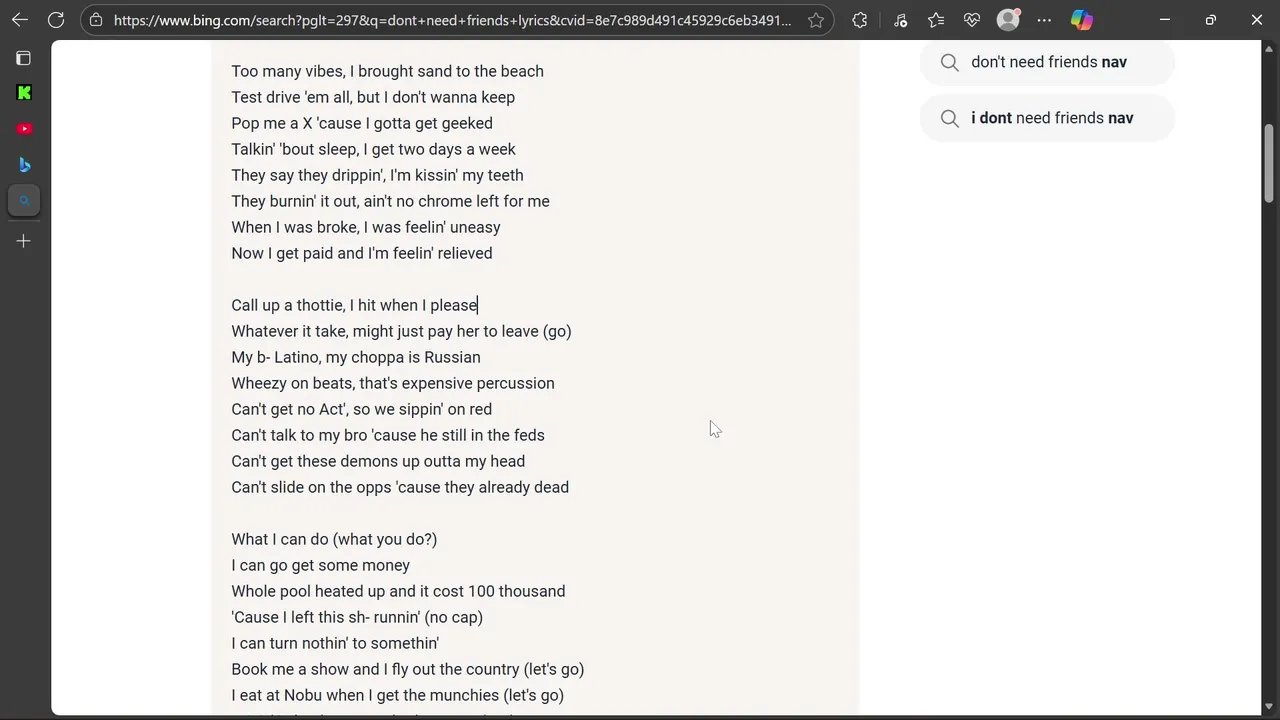The width and height of the screenshot is (1280, 720).
Task: Minimize the browser window
Action: (x=1165, y=20)
